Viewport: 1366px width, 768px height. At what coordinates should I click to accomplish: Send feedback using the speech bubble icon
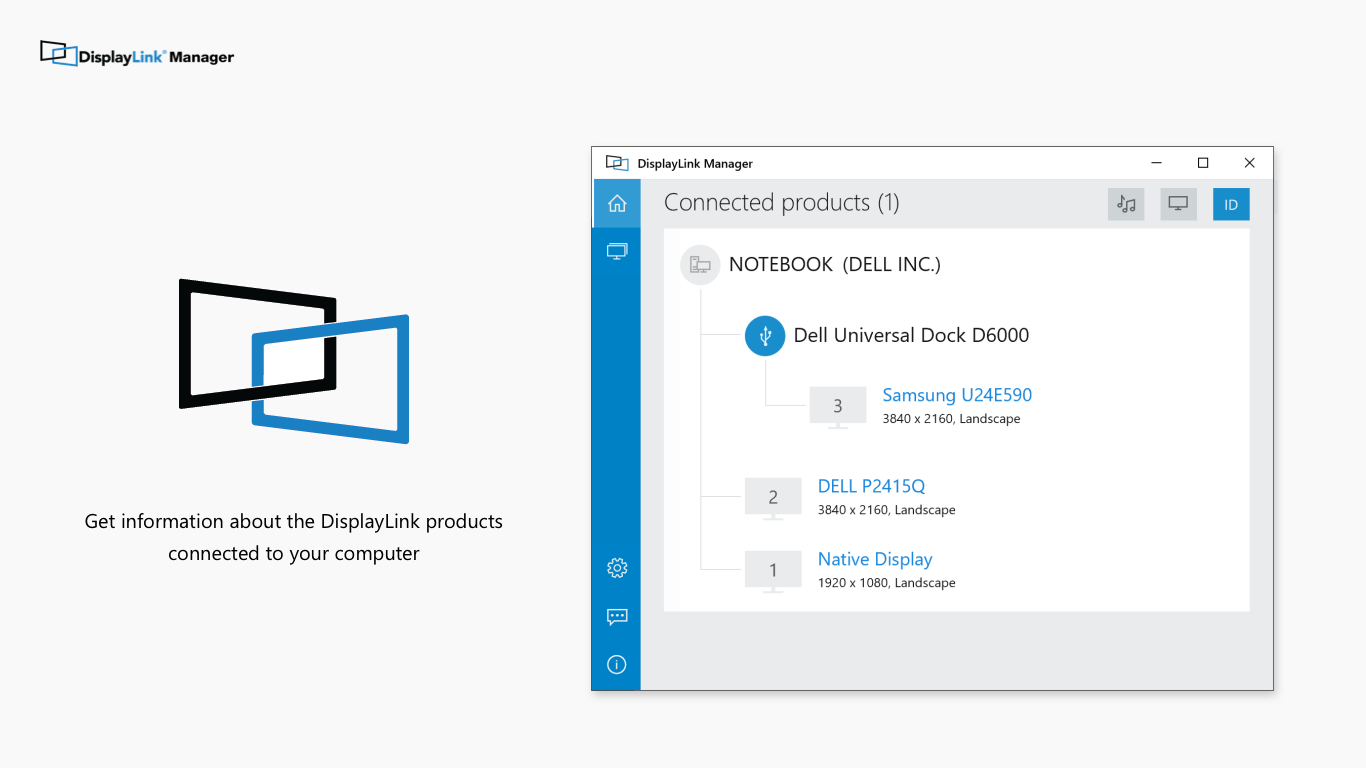616,616
